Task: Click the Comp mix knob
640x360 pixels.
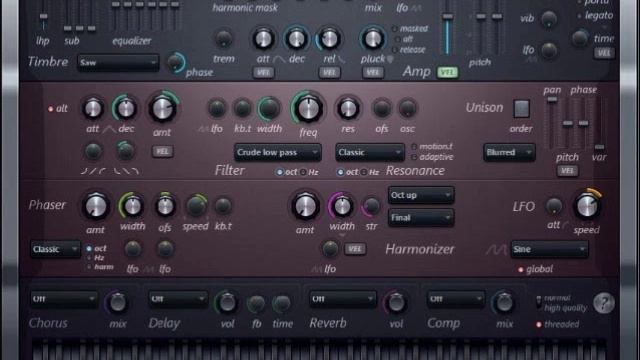Action: coord(504,302)
